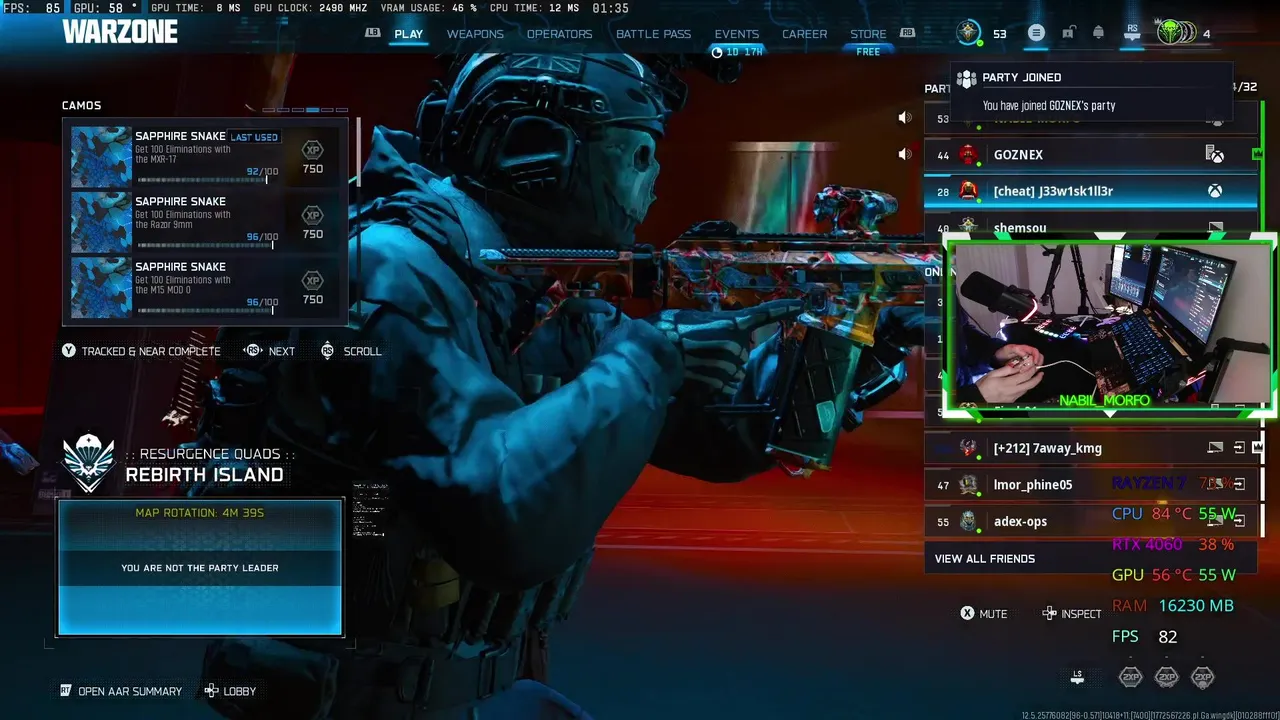Click the join icon on 7away_kmg row

coord(1239,448)
